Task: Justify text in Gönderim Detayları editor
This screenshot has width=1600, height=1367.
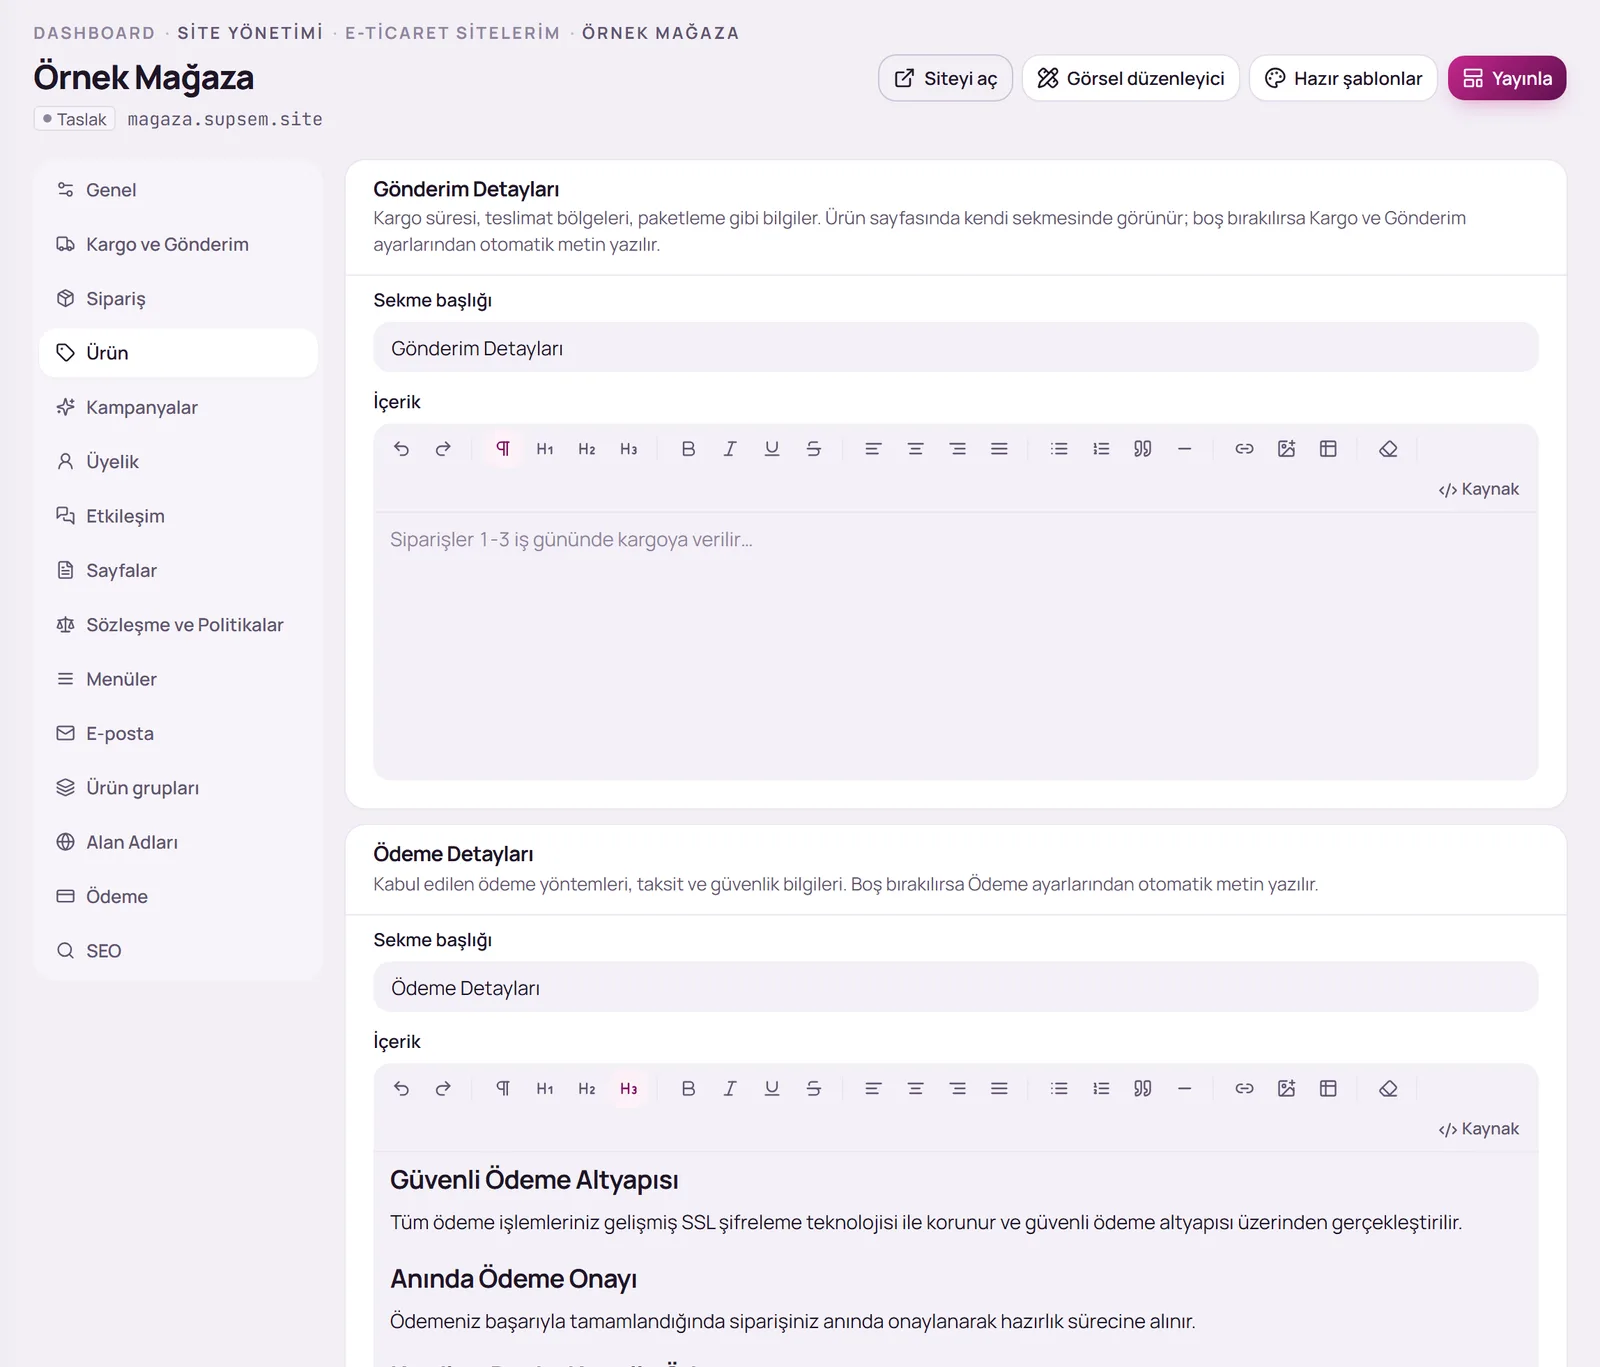Action: coord(999,449)
